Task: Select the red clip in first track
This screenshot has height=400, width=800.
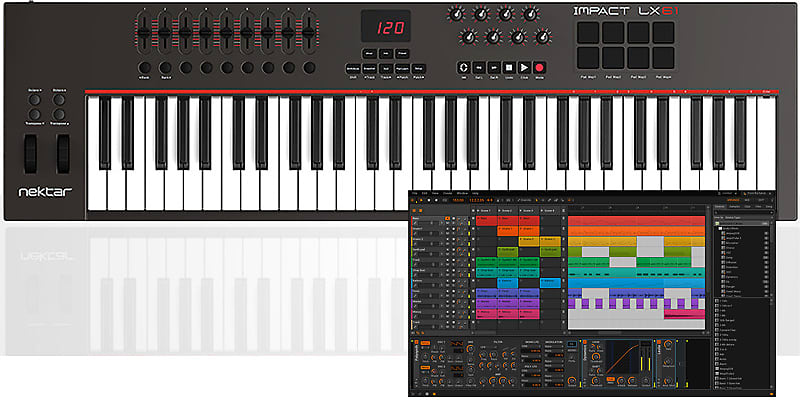Action: point(486,221)
